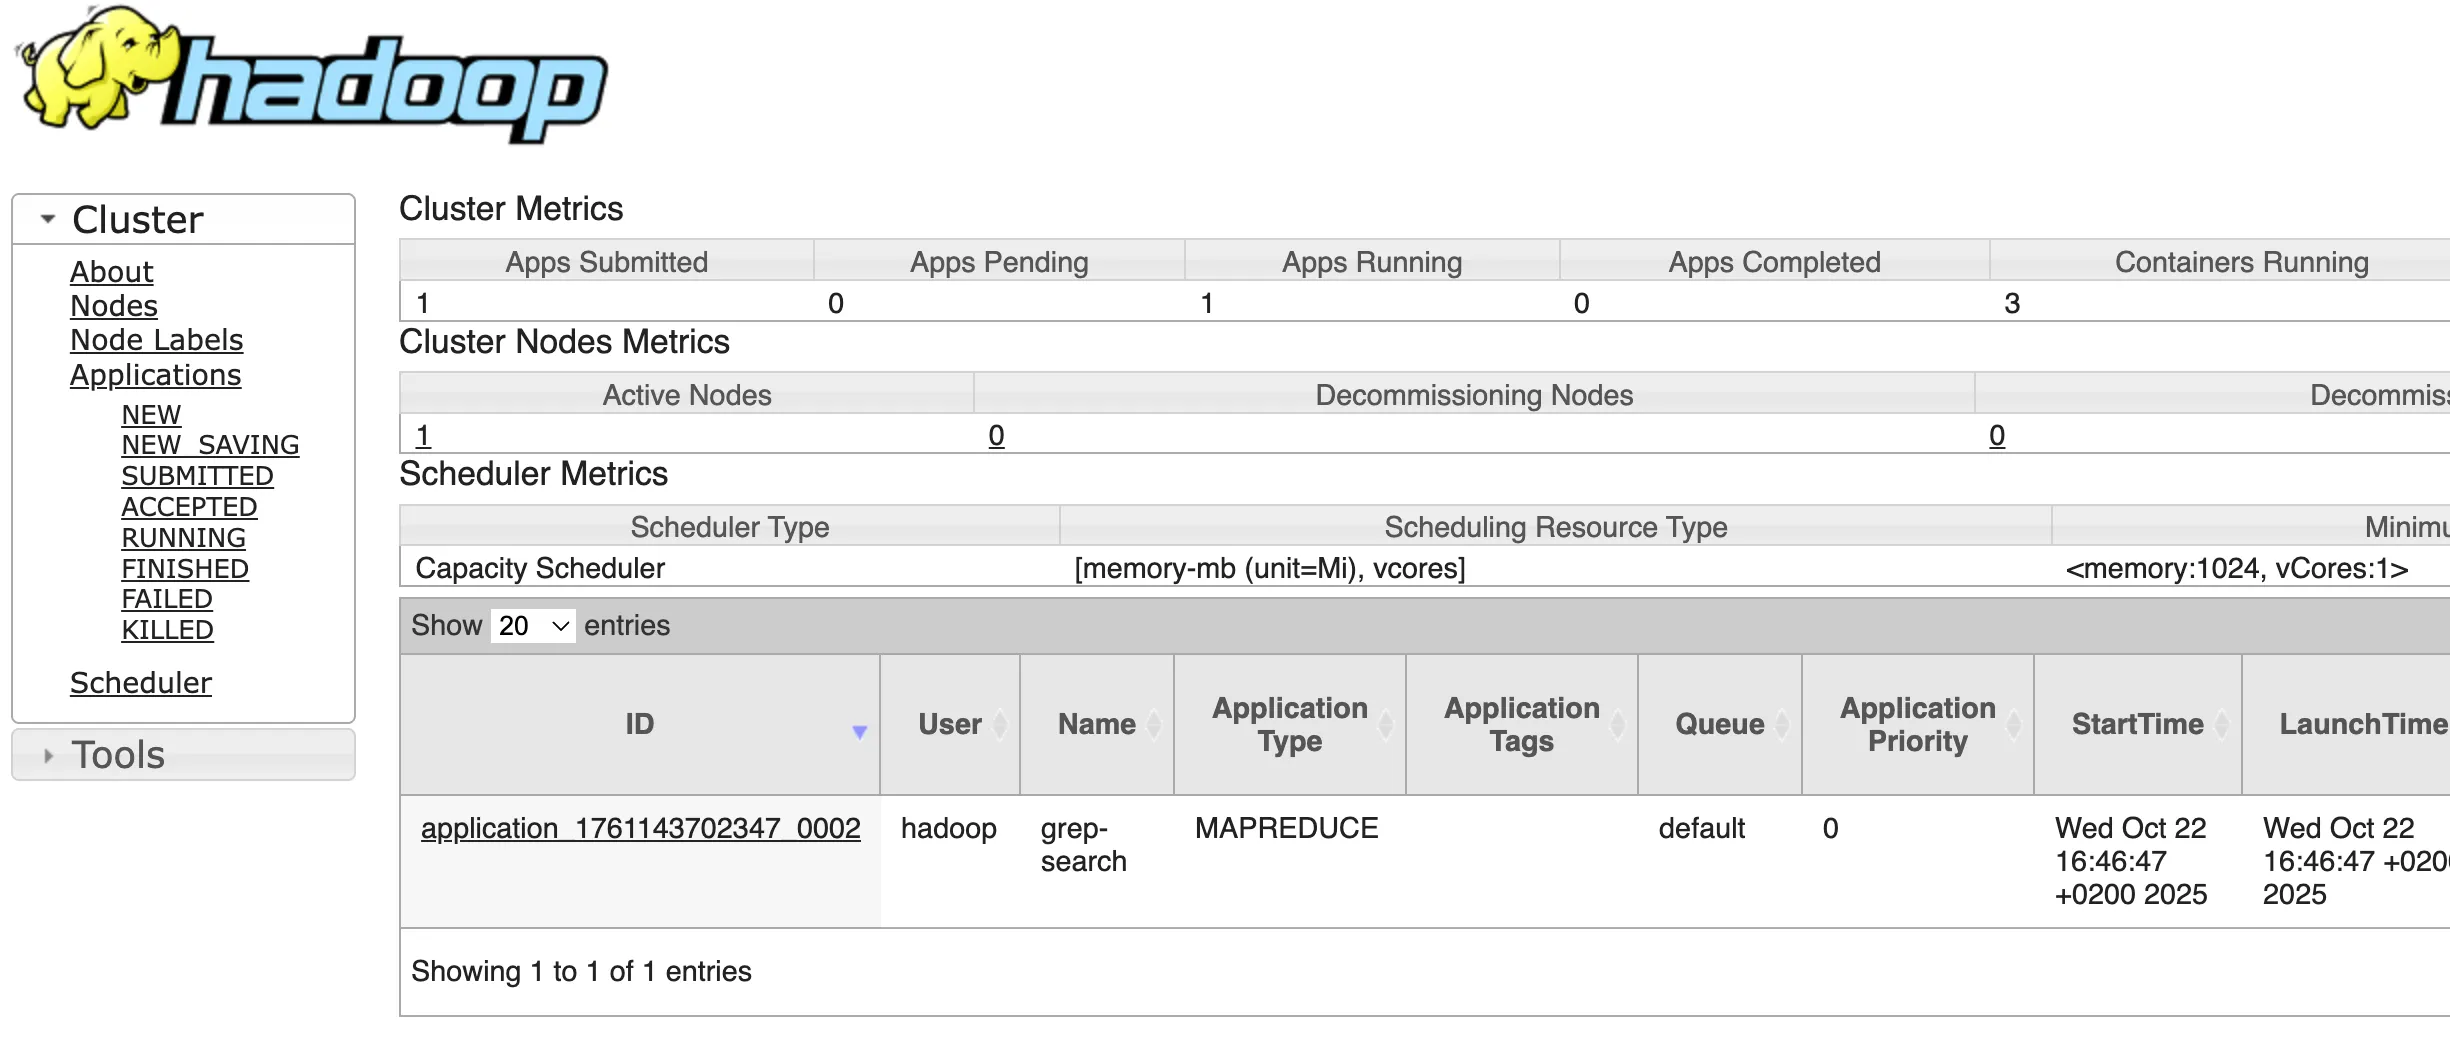Viewport: 2450px width, 1052px height.
Task: Show KILLED applications list
Action: (167, 630)
